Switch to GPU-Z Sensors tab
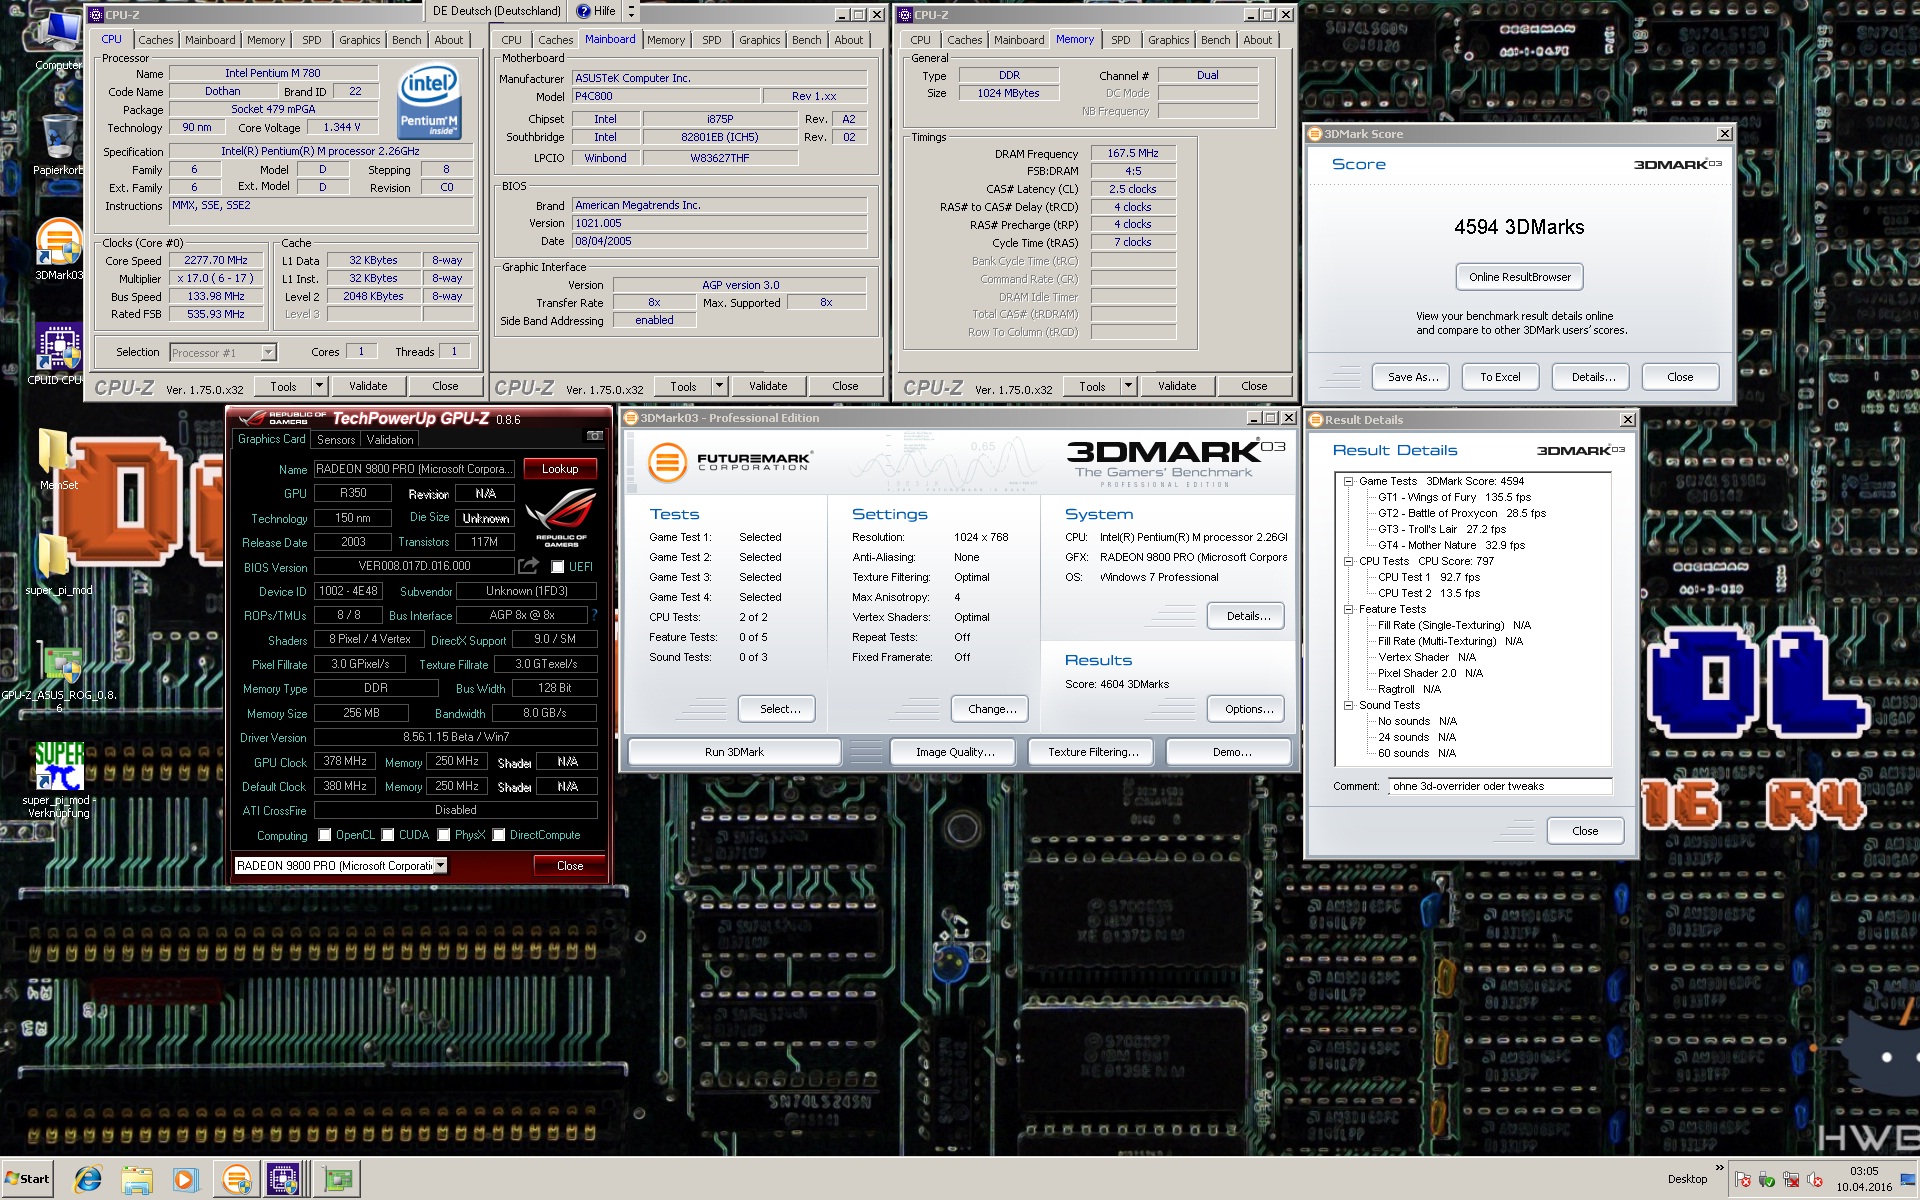 [x=336, y=440]
